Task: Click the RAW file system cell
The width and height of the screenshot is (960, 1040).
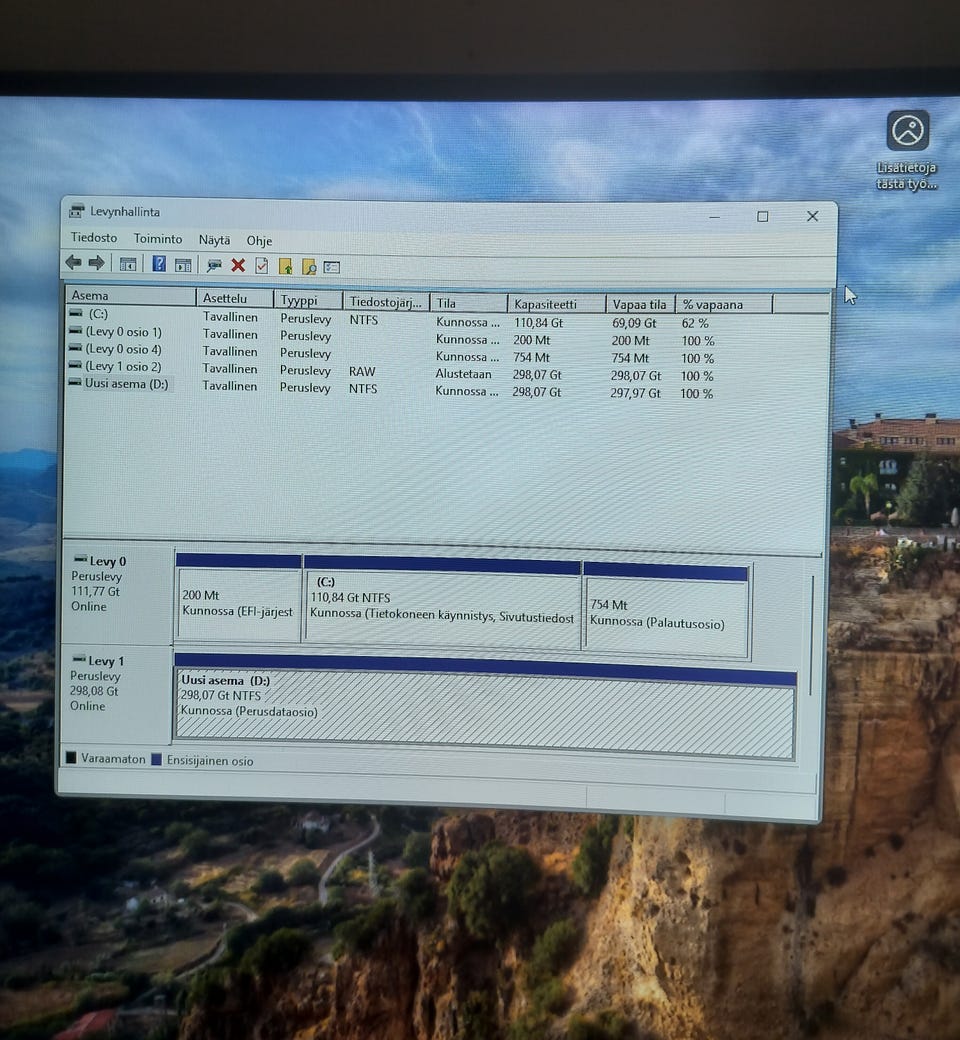Action: pyautogui.click(x=362, y=371)
